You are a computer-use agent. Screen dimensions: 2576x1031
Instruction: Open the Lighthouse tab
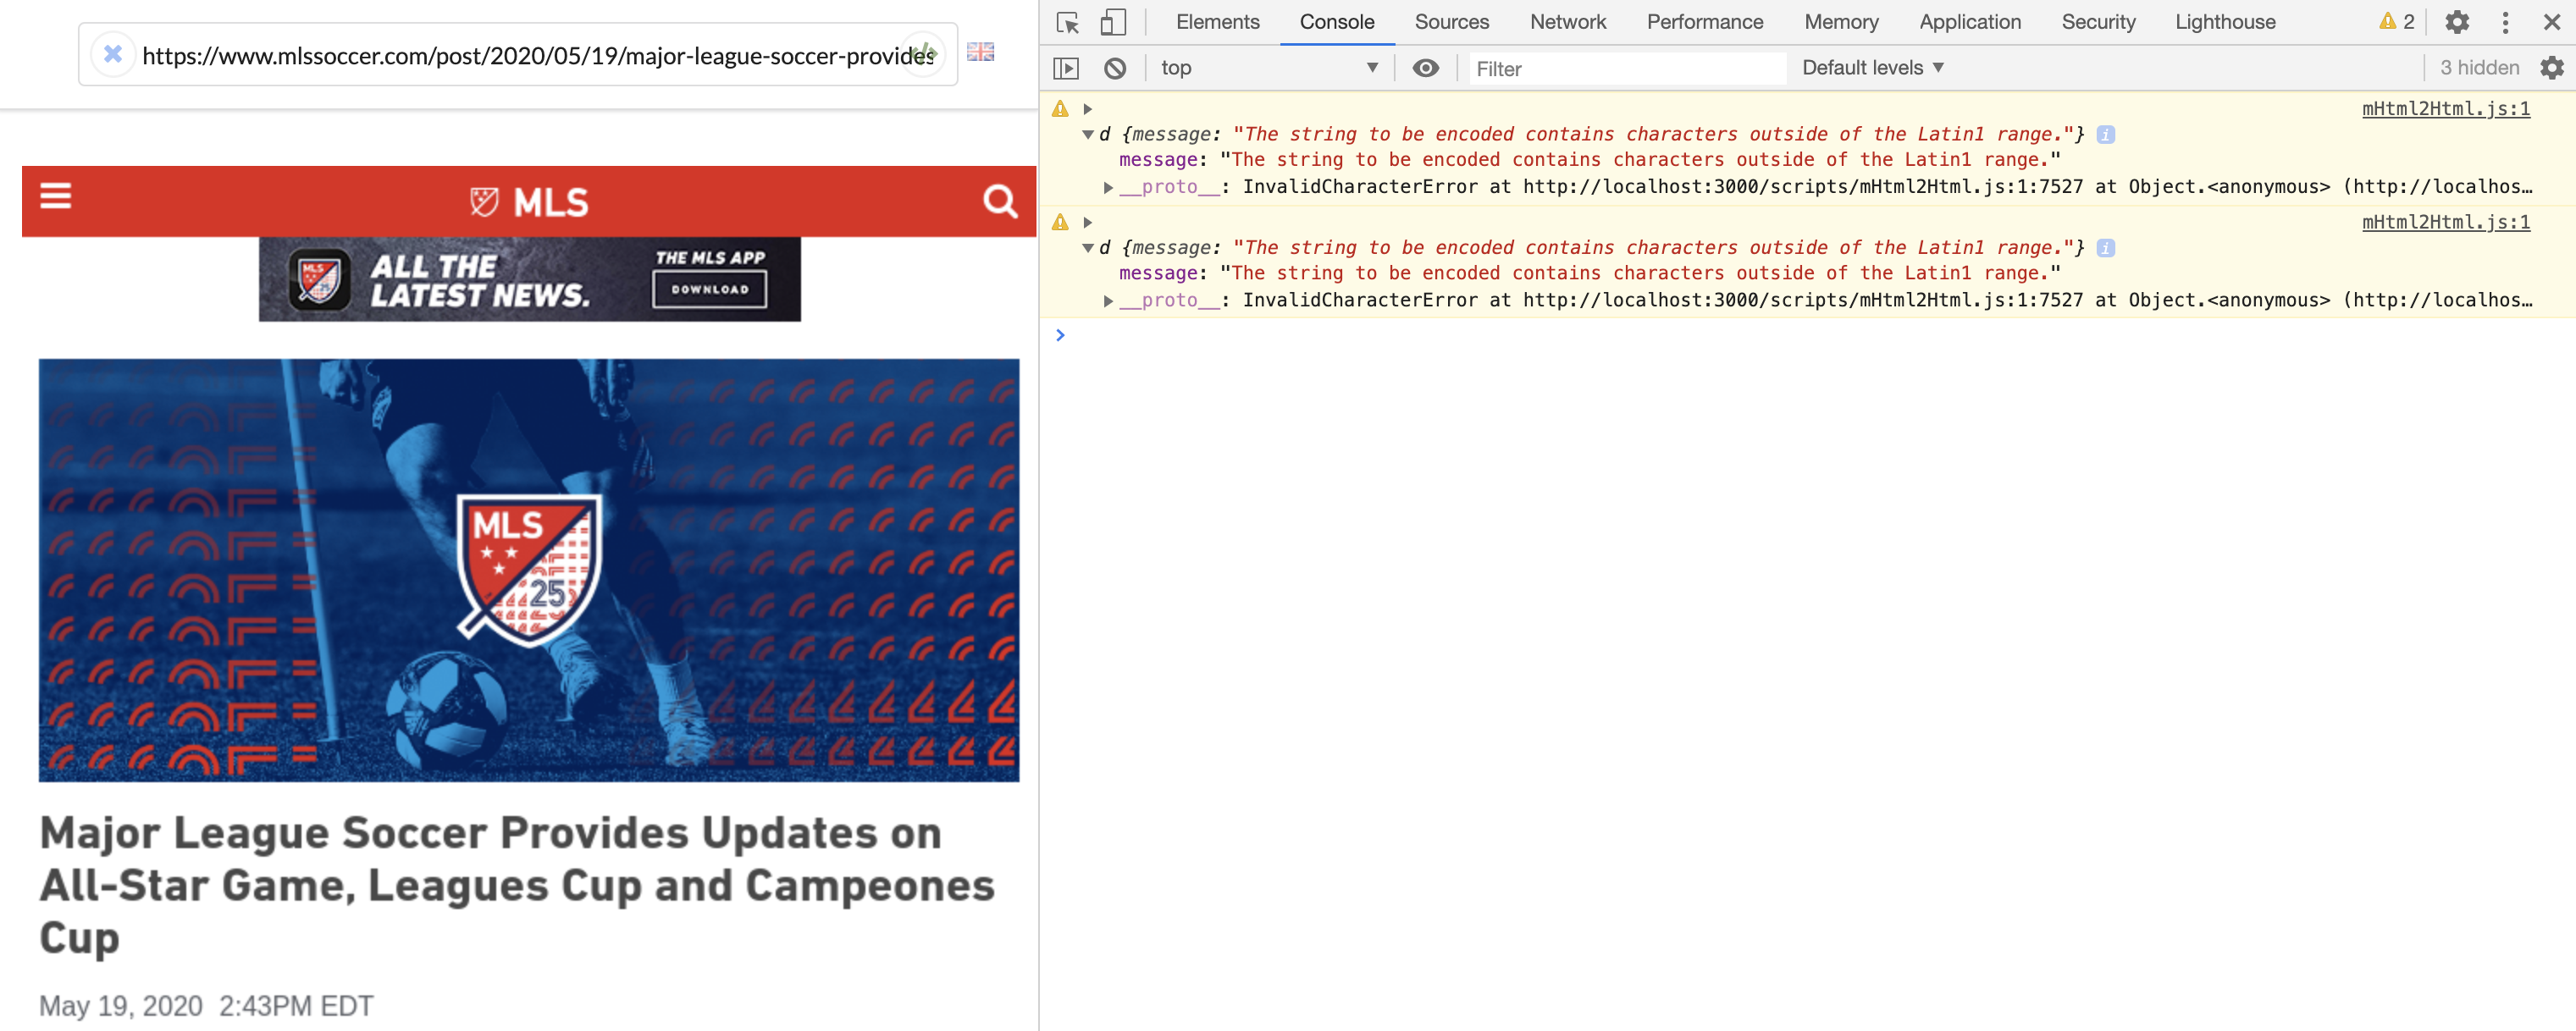click(x=2225, y=22)
